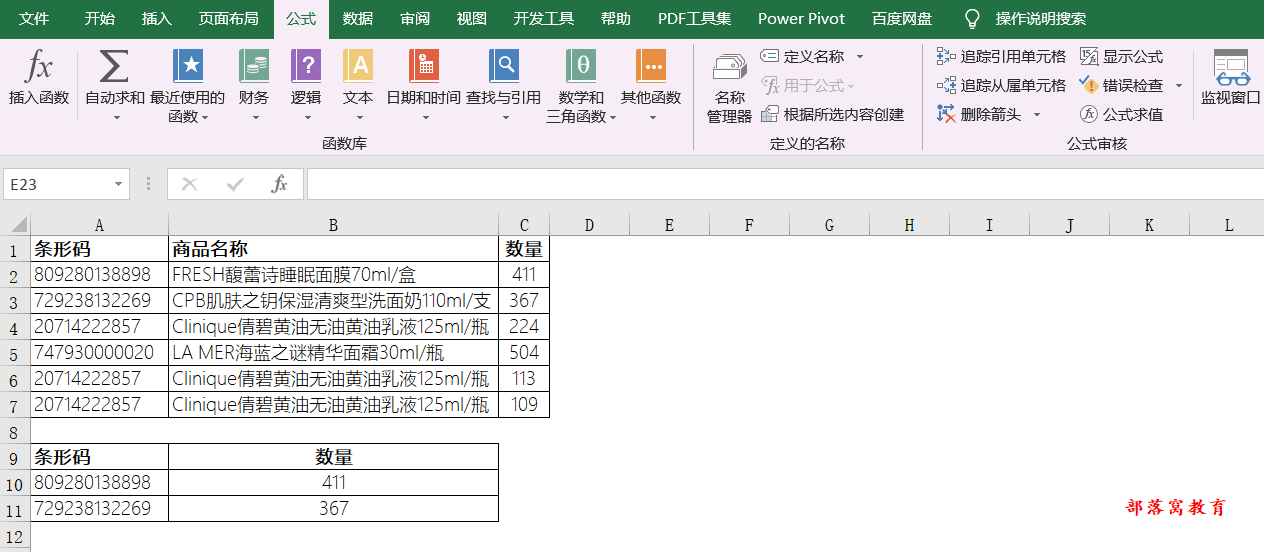Open Math and Trig (数学和三角函数) icon
Image resolution: width=1264 pixels, height=552 pixels.
point(581,66)
